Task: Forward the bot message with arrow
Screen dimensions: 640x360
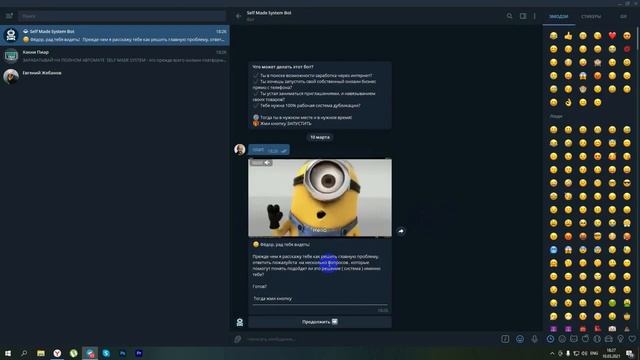Action: 401,231
